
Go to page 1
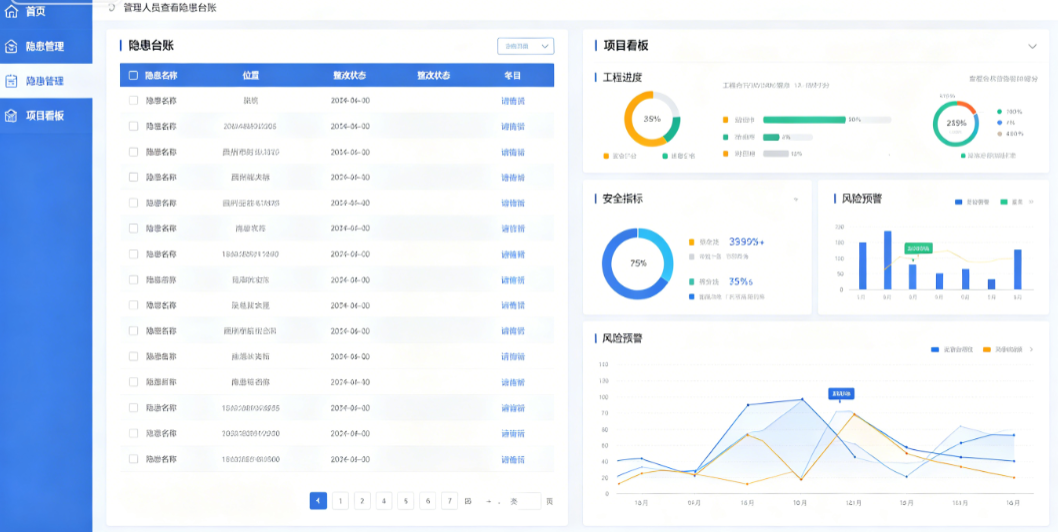click(x=341, y=500)
